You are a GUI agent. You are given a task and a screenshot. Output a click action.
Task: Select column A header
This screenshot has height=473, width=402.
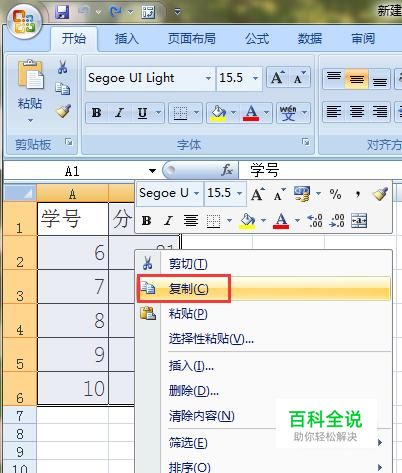tap(73, 193)
